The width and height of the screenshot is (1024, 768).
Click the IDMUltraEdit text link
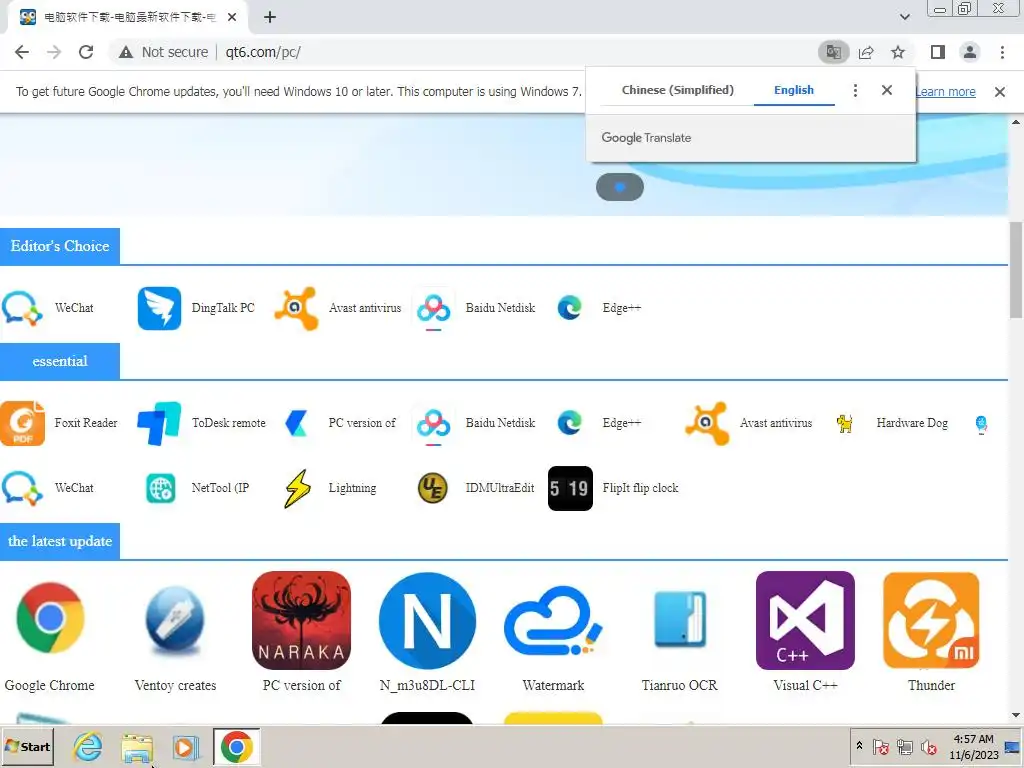click(x=500, y=488)
